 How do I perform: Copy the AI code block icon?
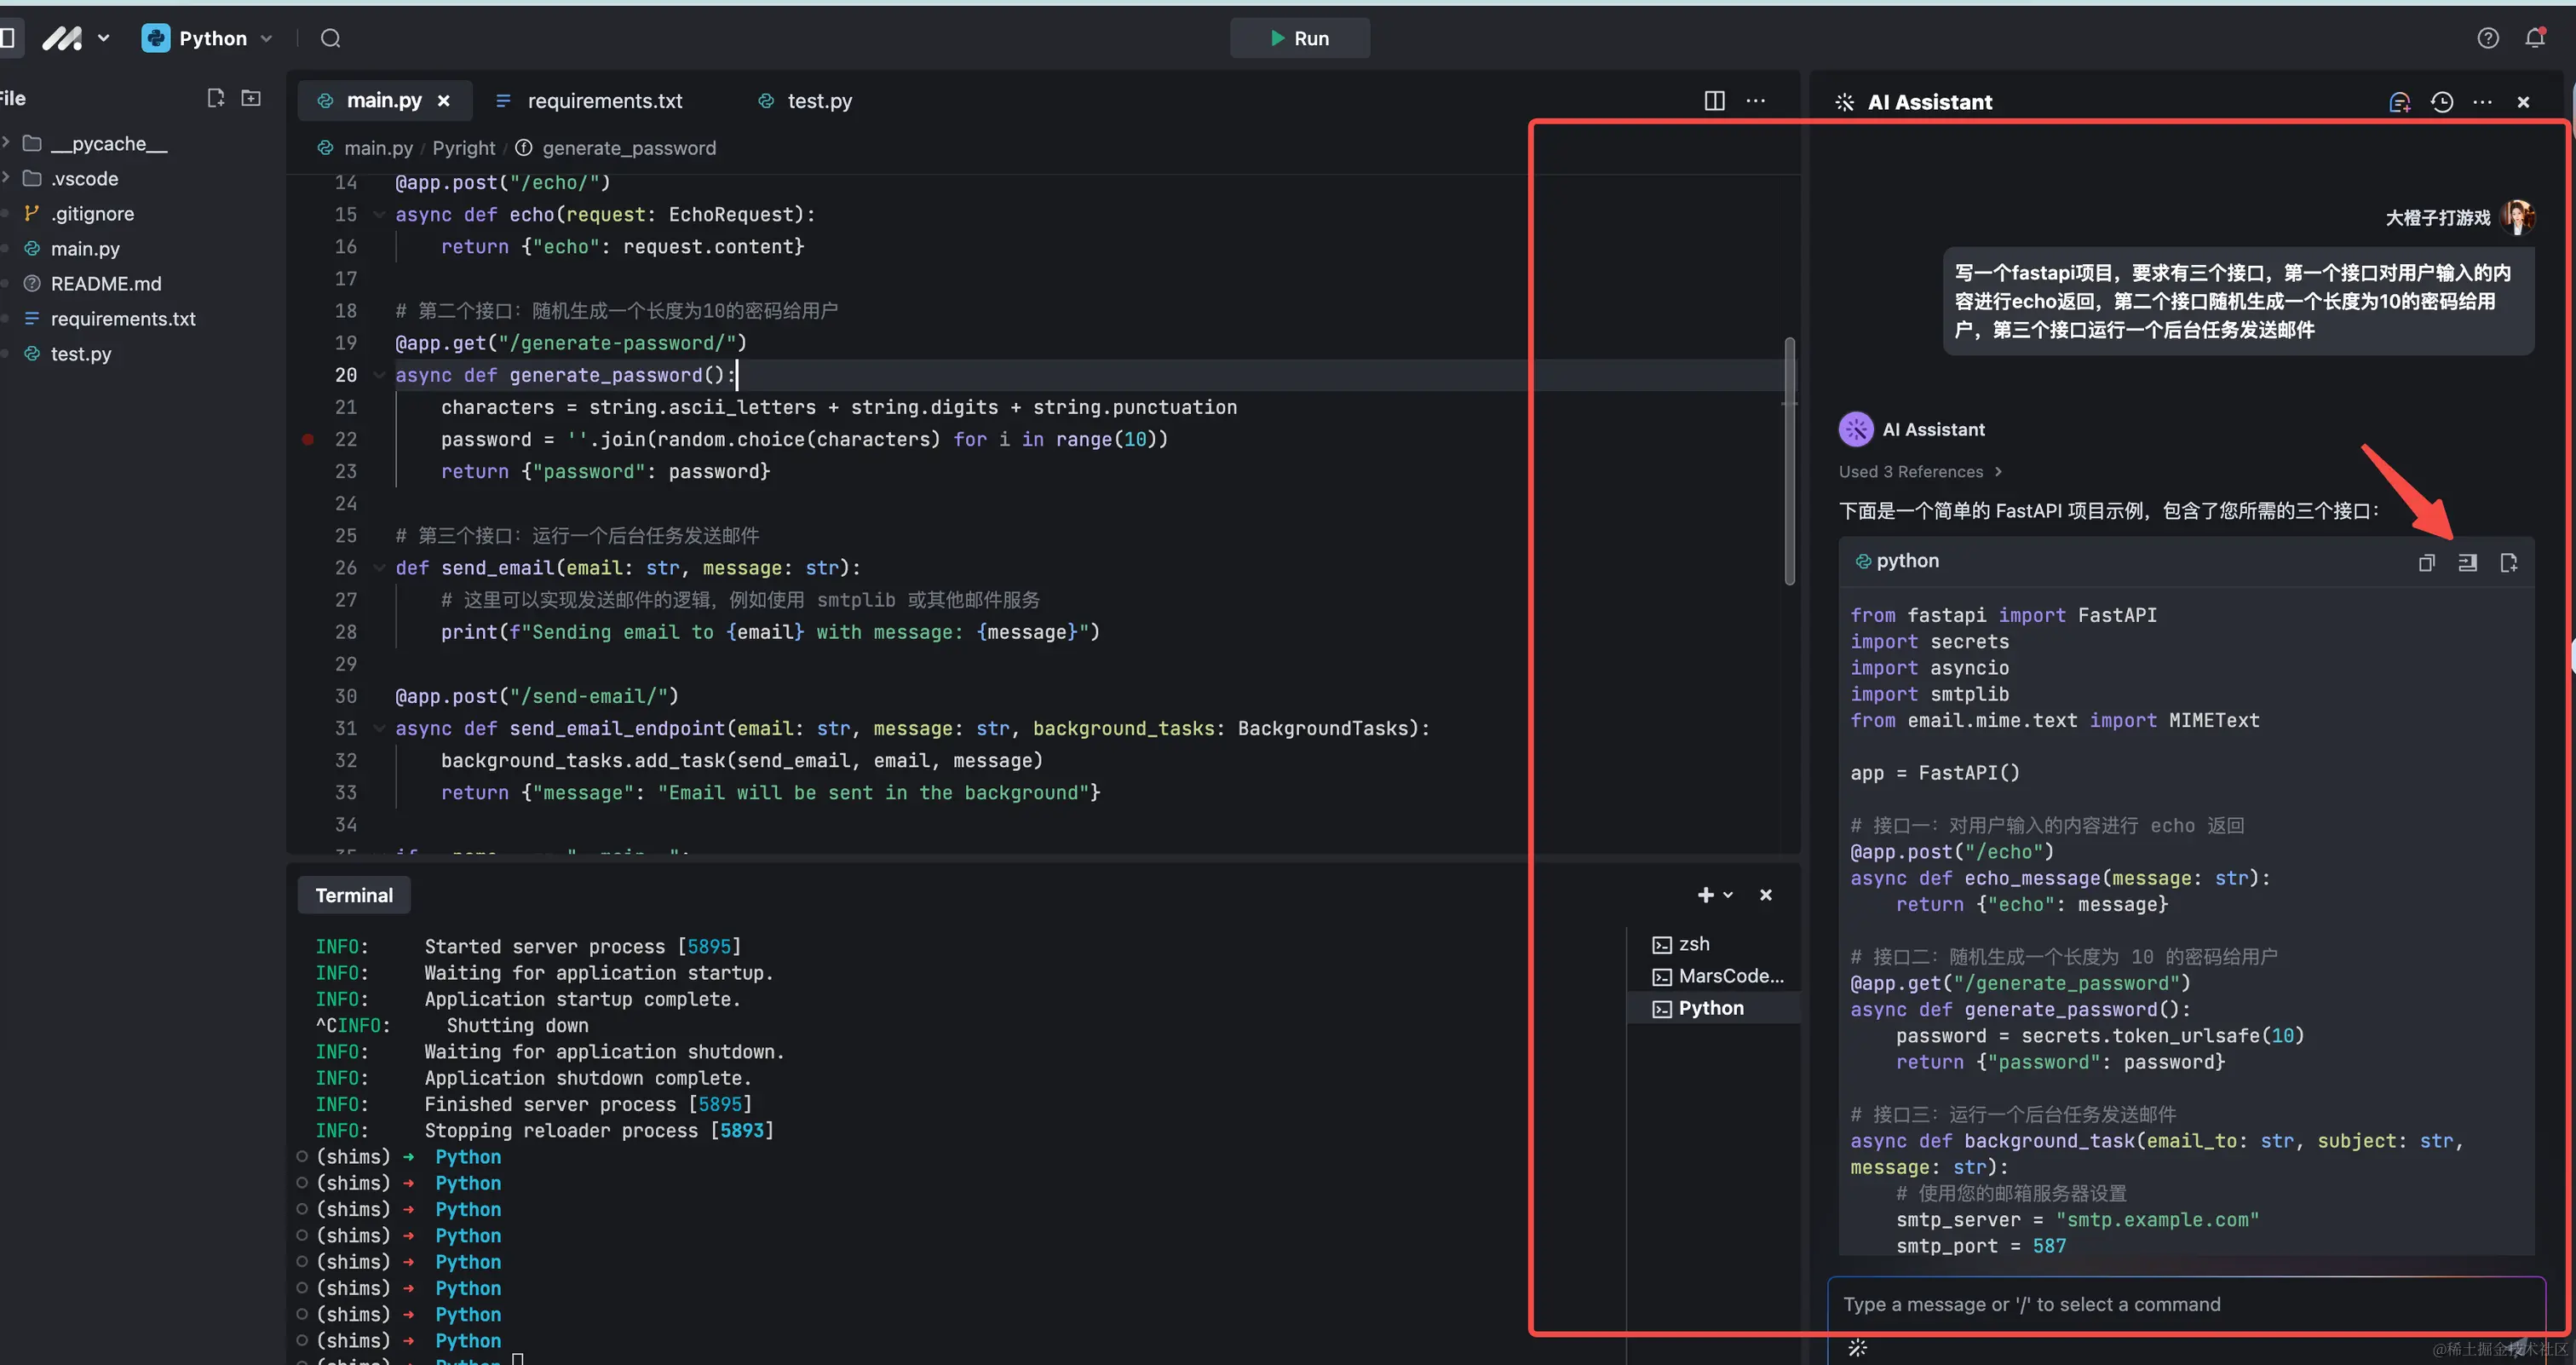pos(2426,563)
